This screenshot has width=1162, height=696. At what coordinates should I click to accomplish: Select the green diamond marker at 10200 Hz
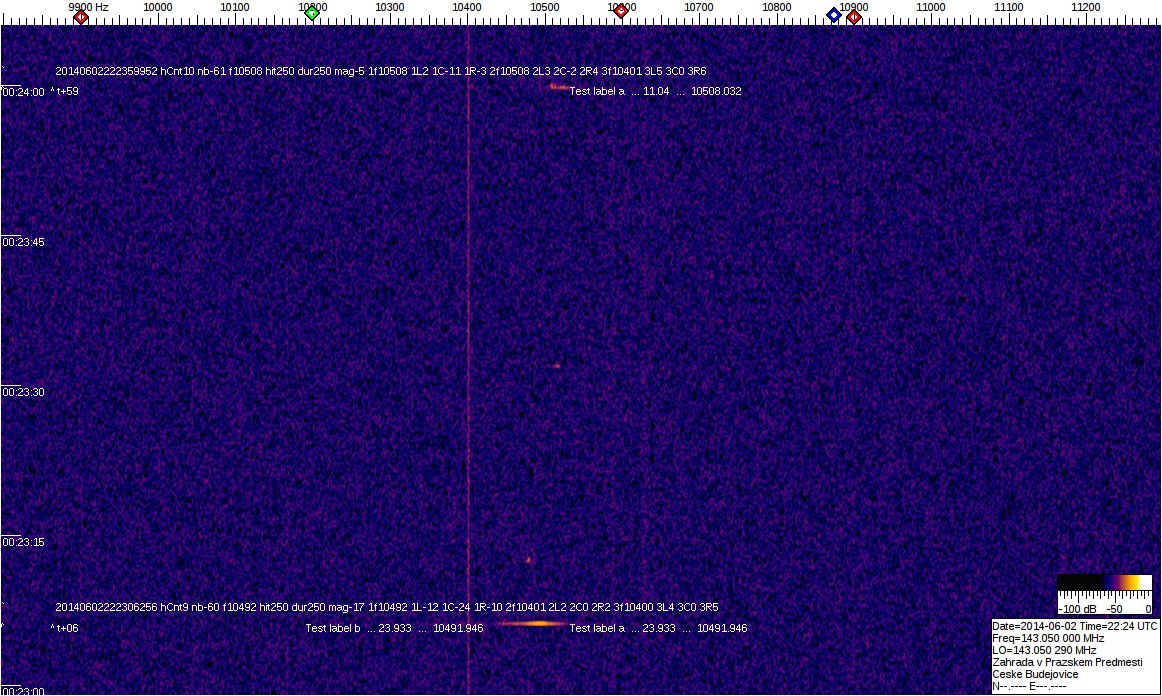(312, 13)
